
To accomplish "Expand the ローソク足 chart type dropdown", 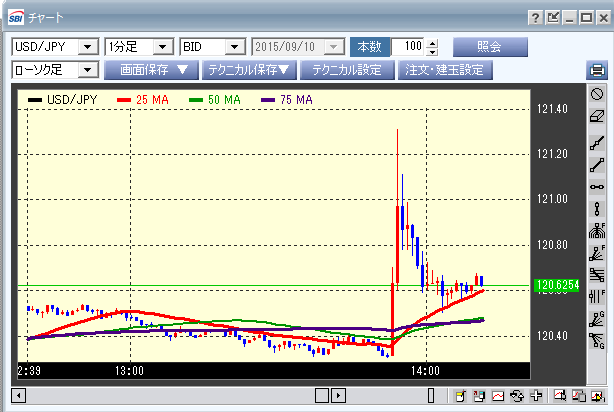I will pyautogui.click(x=87, y=70).
